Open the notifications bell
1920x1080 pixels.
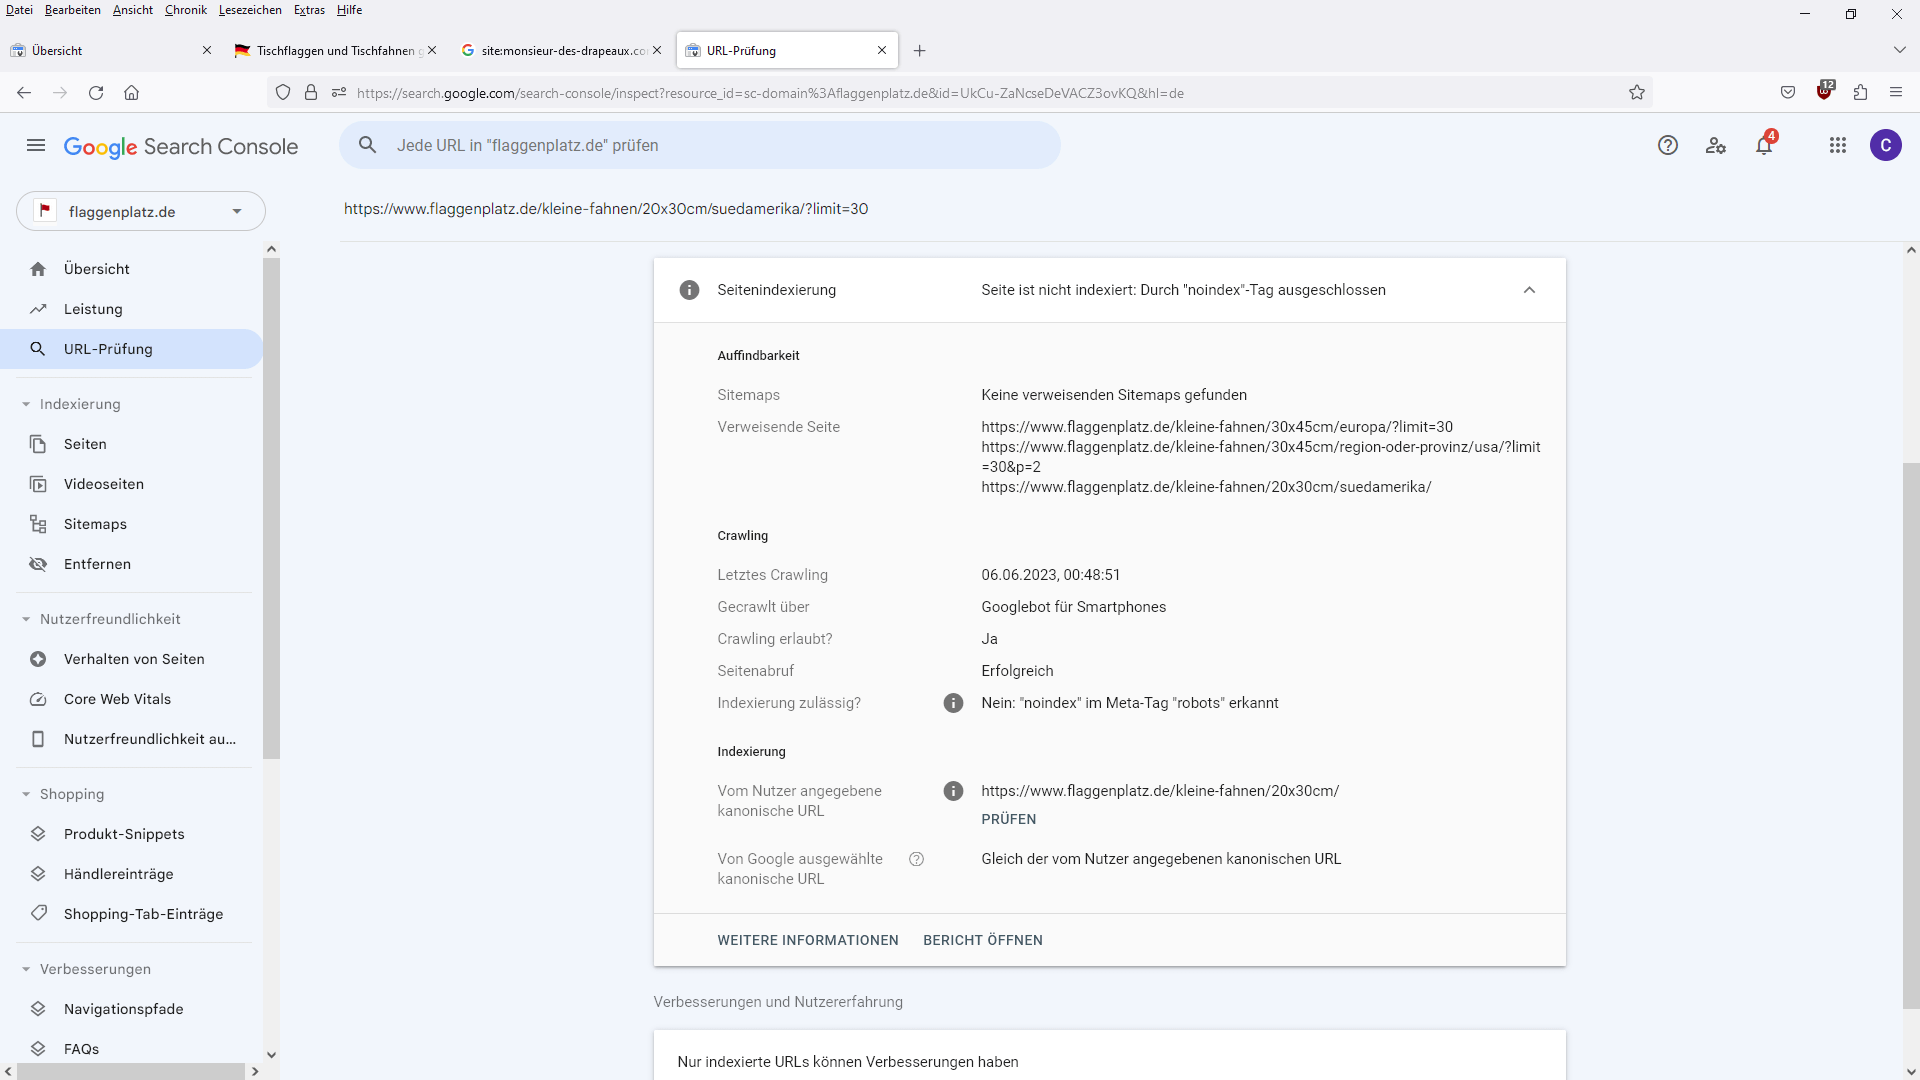coord(1764,146)
